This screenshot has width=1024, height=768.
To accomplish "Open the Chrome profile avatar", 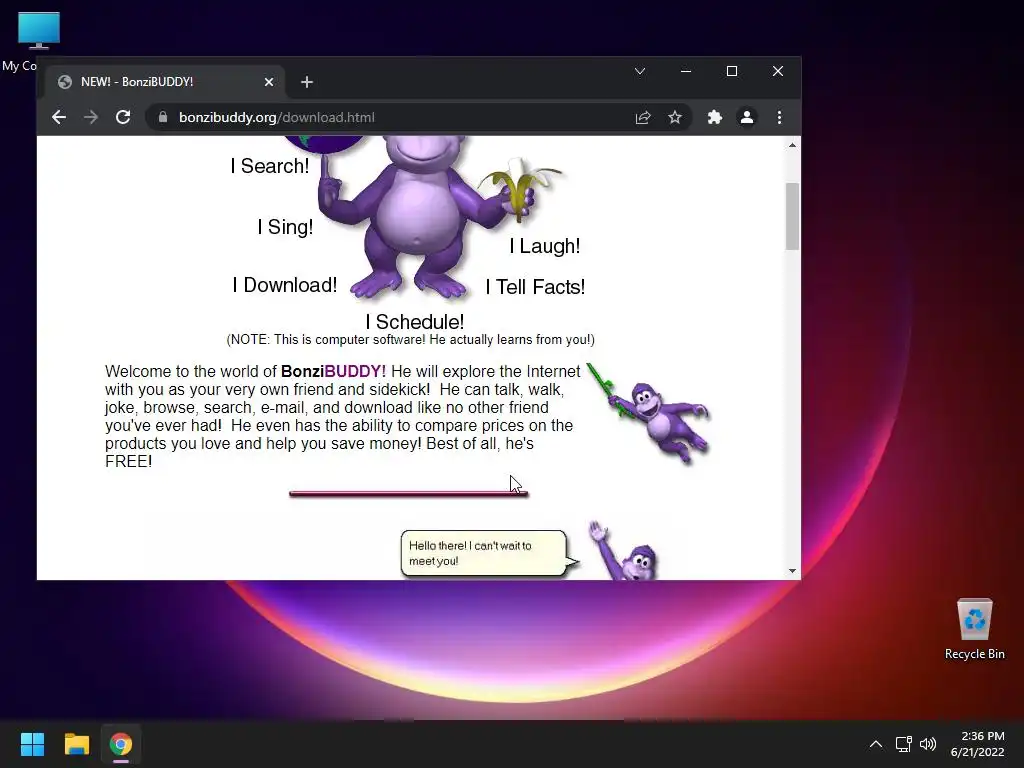I will point(746,118).
